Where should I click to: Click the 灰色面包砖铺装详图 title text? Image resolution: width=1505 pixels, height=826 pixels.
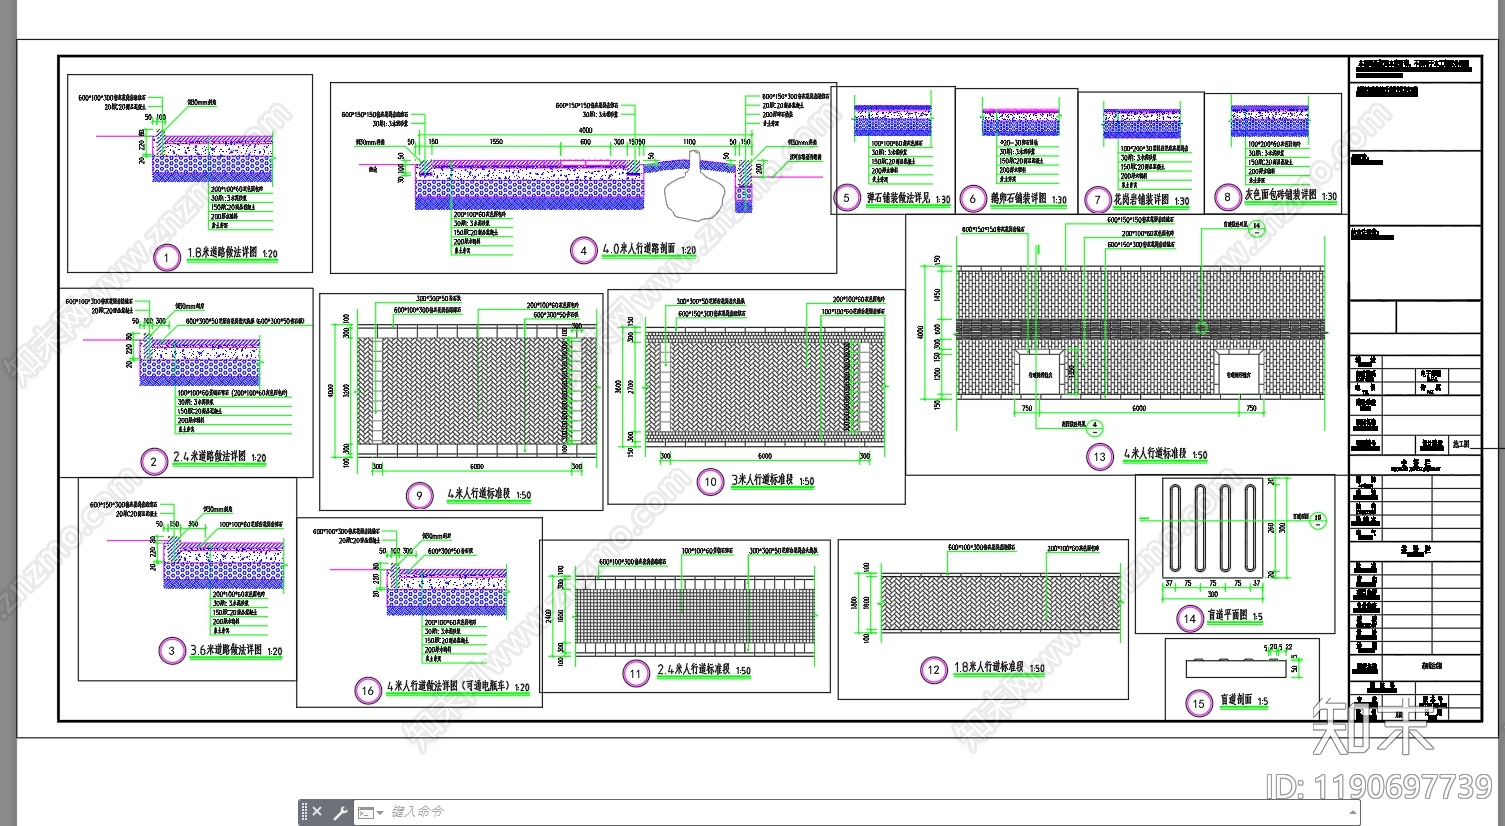(x=1280, y=196)
